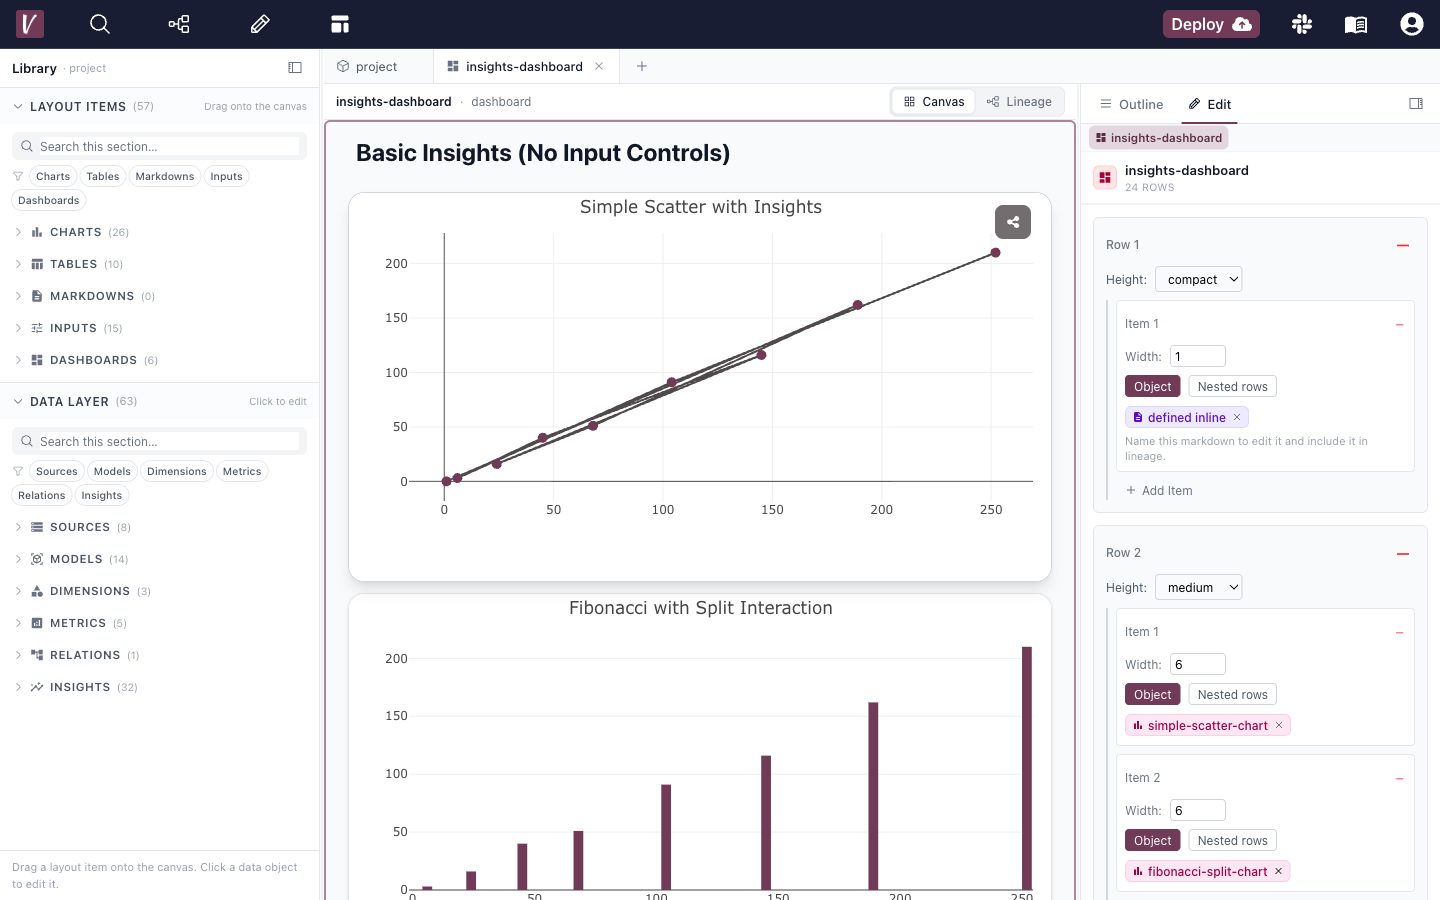Add a new tab with plus icon
Image resolution: width=1440 pixels, height=900 pixels.
pyautogui.click(x=642, y=66)
